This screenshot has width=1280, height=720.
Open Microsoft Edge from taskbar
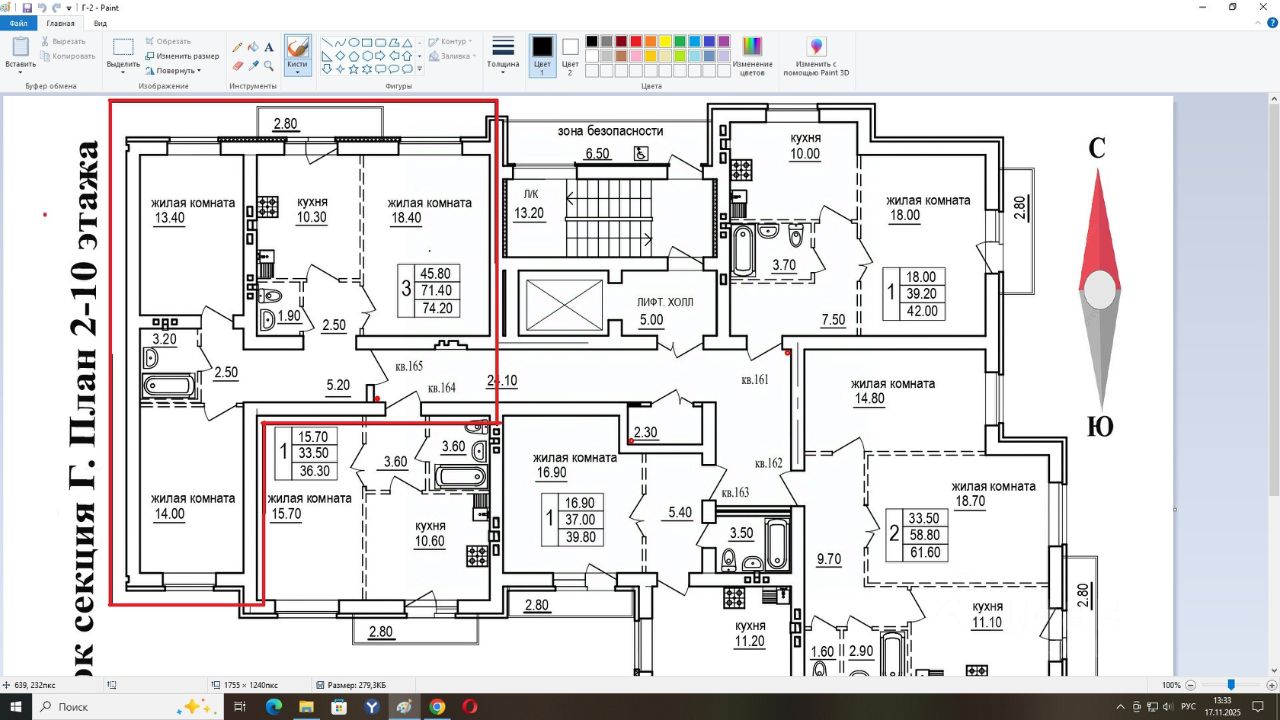tap(273, 707)
